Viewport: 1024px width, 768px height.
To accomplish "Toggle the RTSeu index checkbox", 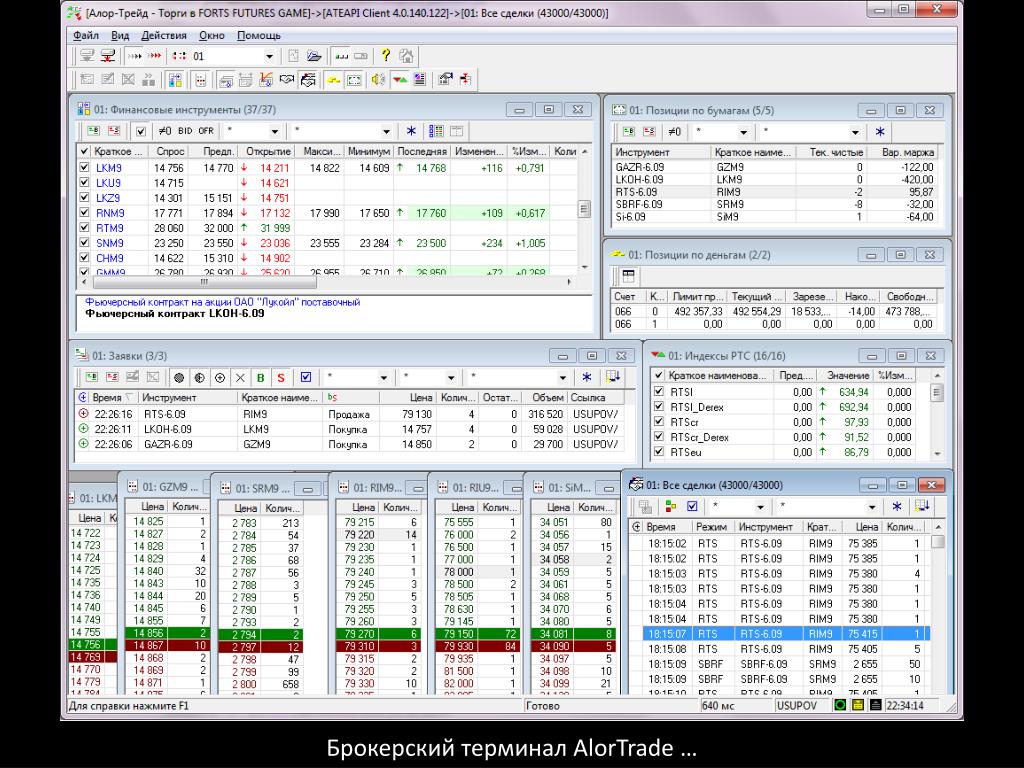I will 659,452.
